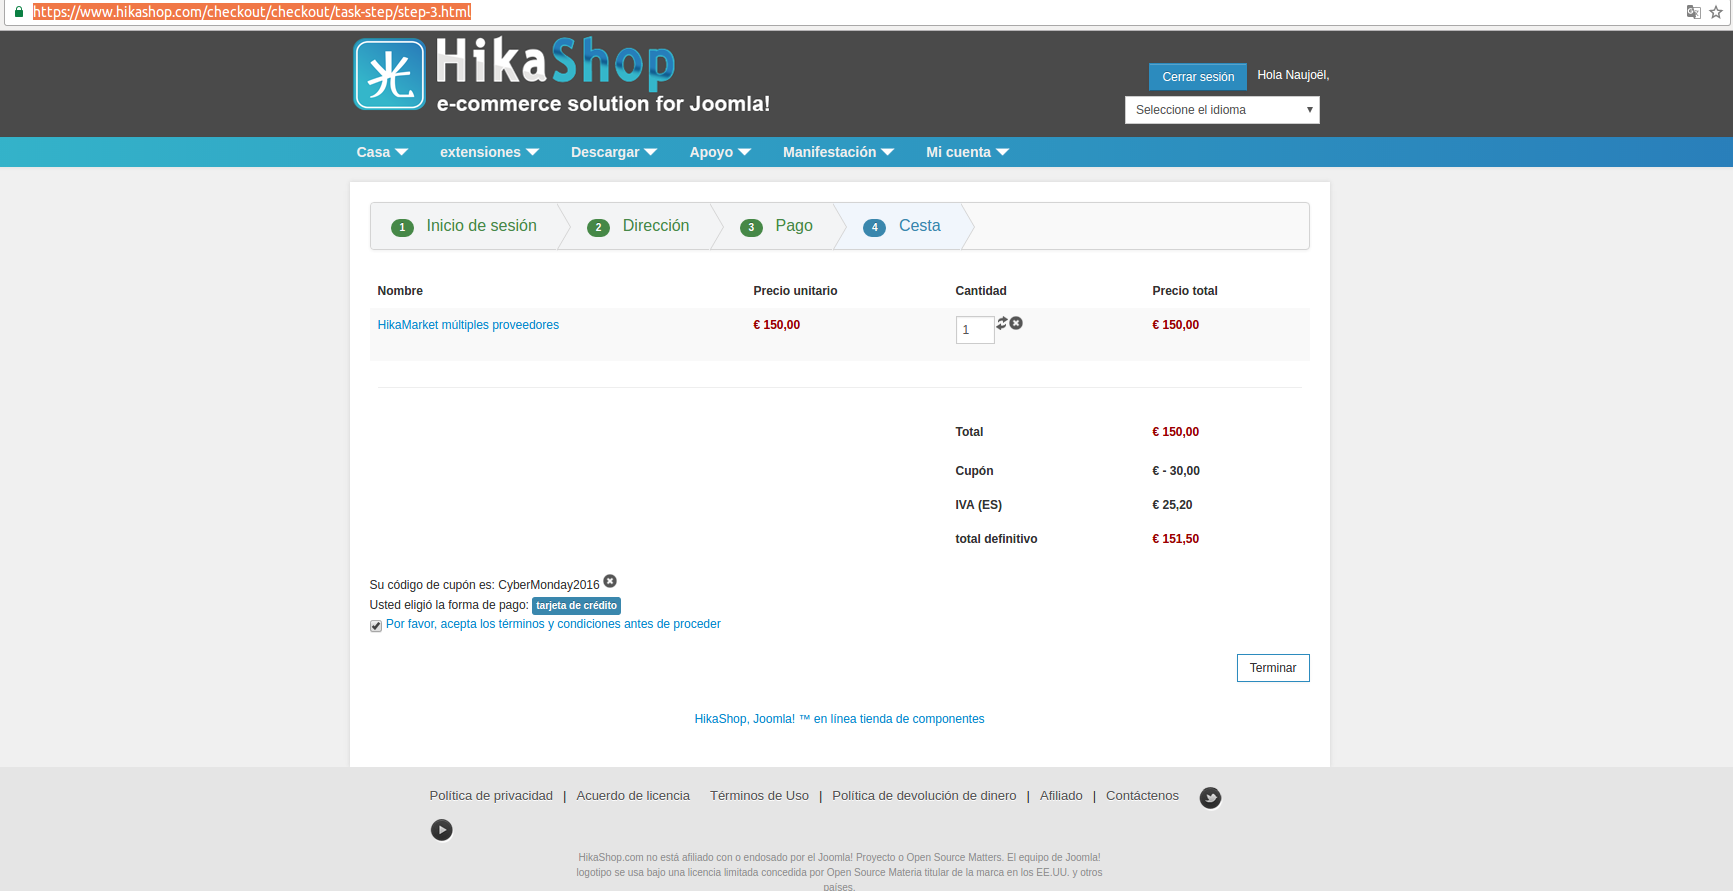
Task: Refresh the quantity with the update arrows icon
Action: pyautogui.click(x=1001, y=323)
